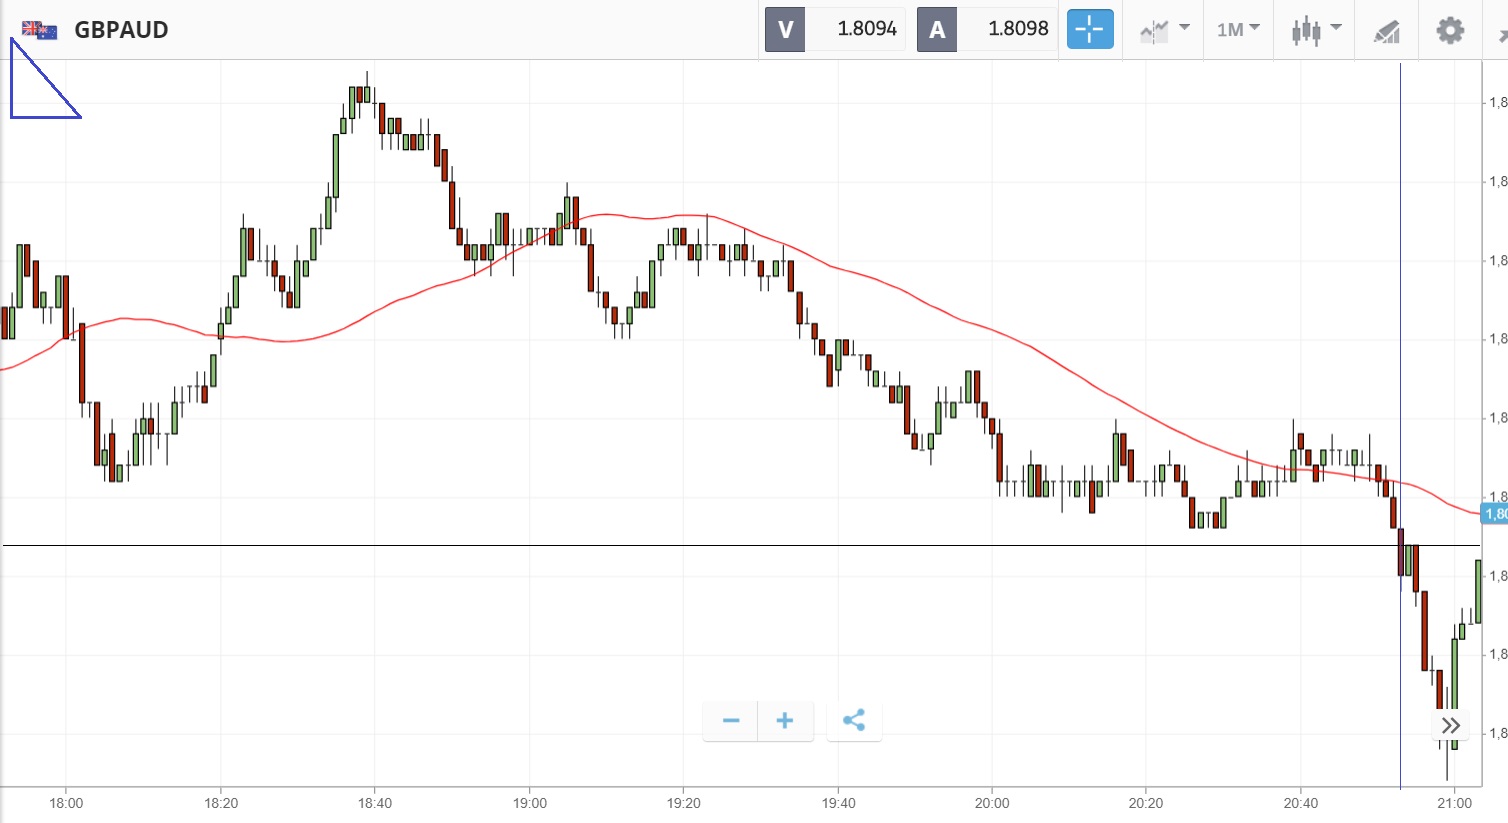
Task: Toggle the blue crosshair cursor button
Action: (x=1089, y=29)
